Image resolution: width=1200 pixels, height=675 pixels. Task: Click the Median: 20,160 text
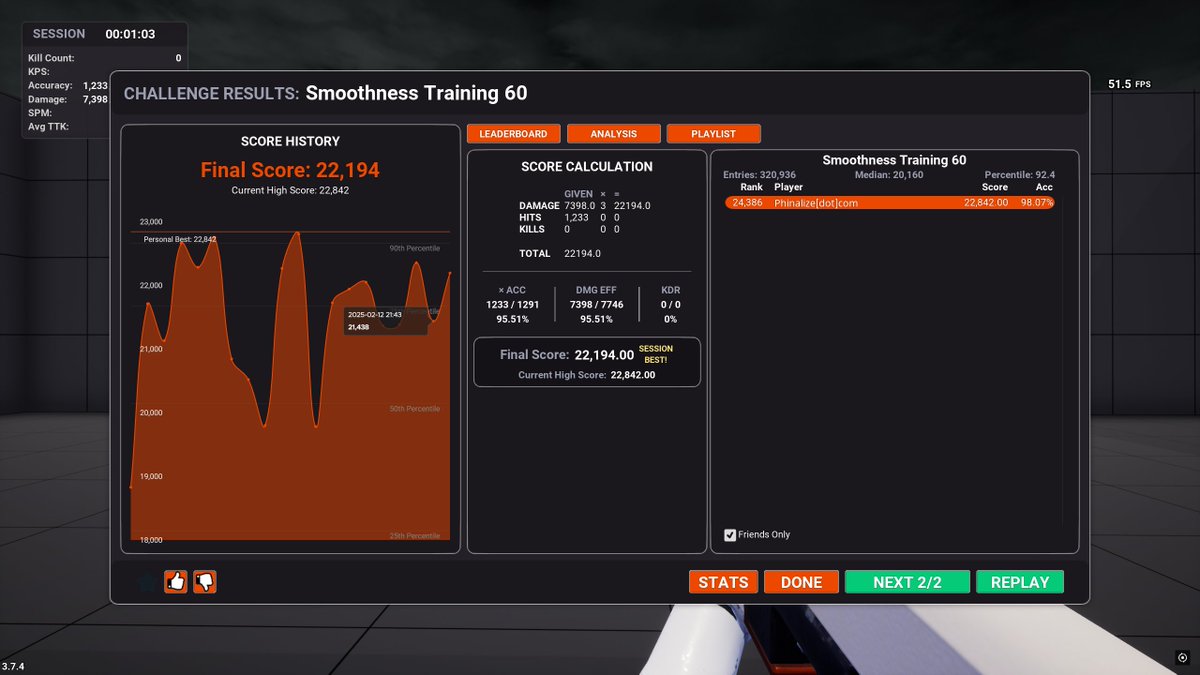pyautogui.click(x=889, y=175)
